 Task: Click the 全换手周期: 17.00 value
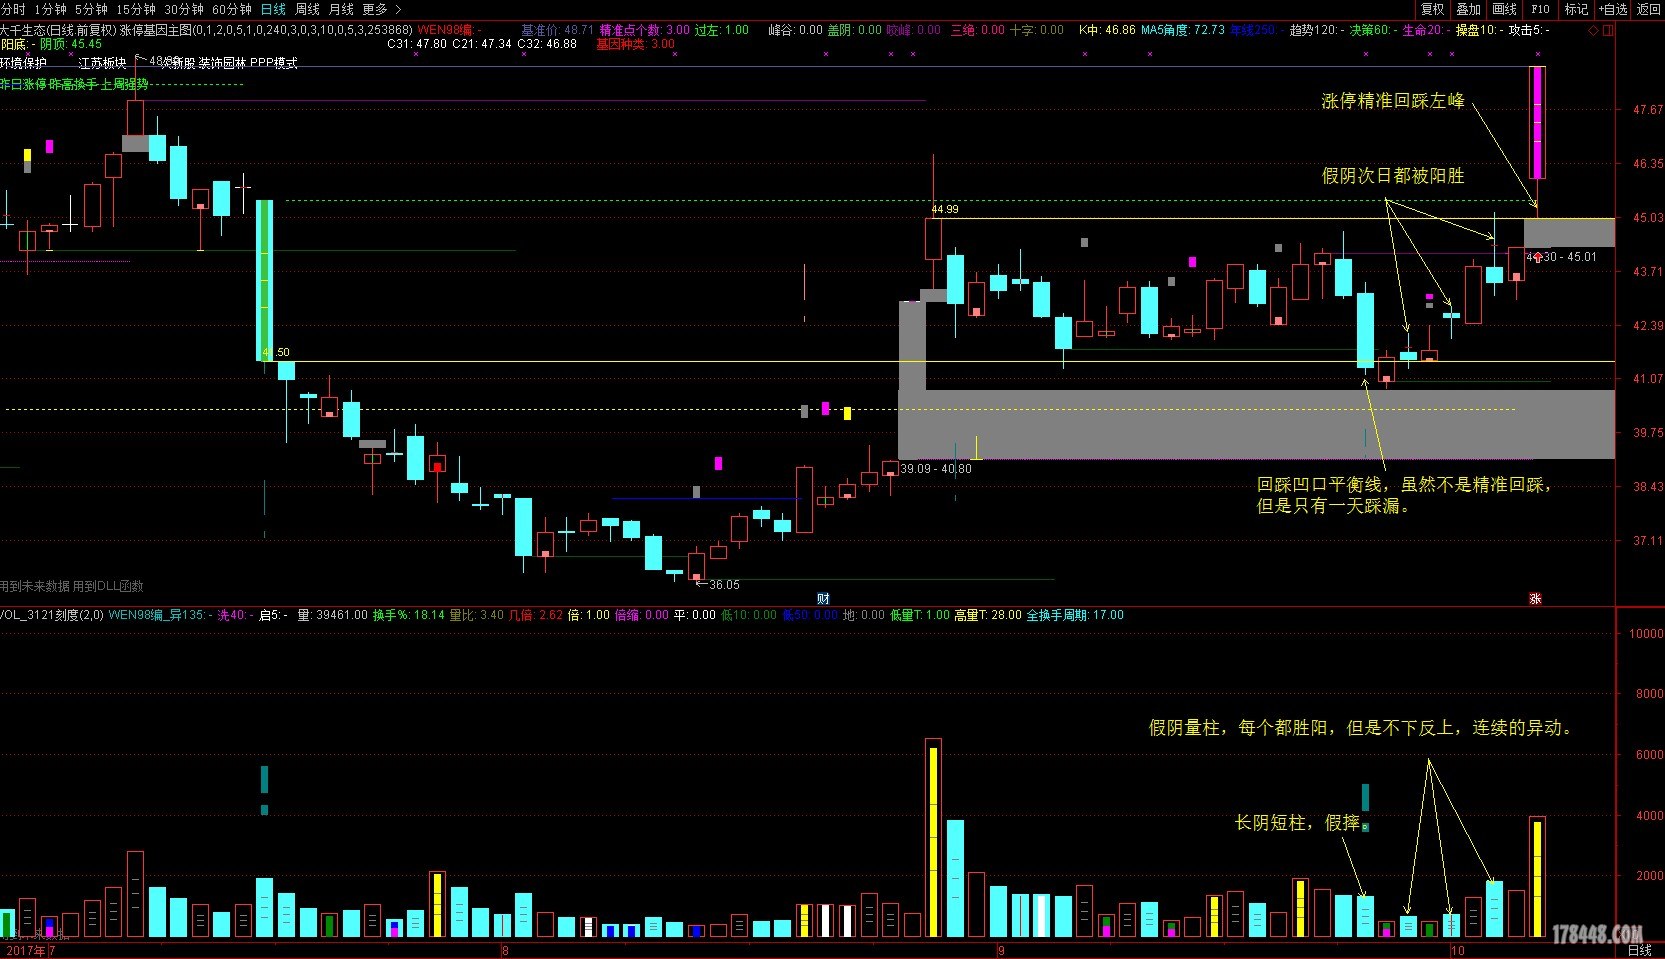1075,615
